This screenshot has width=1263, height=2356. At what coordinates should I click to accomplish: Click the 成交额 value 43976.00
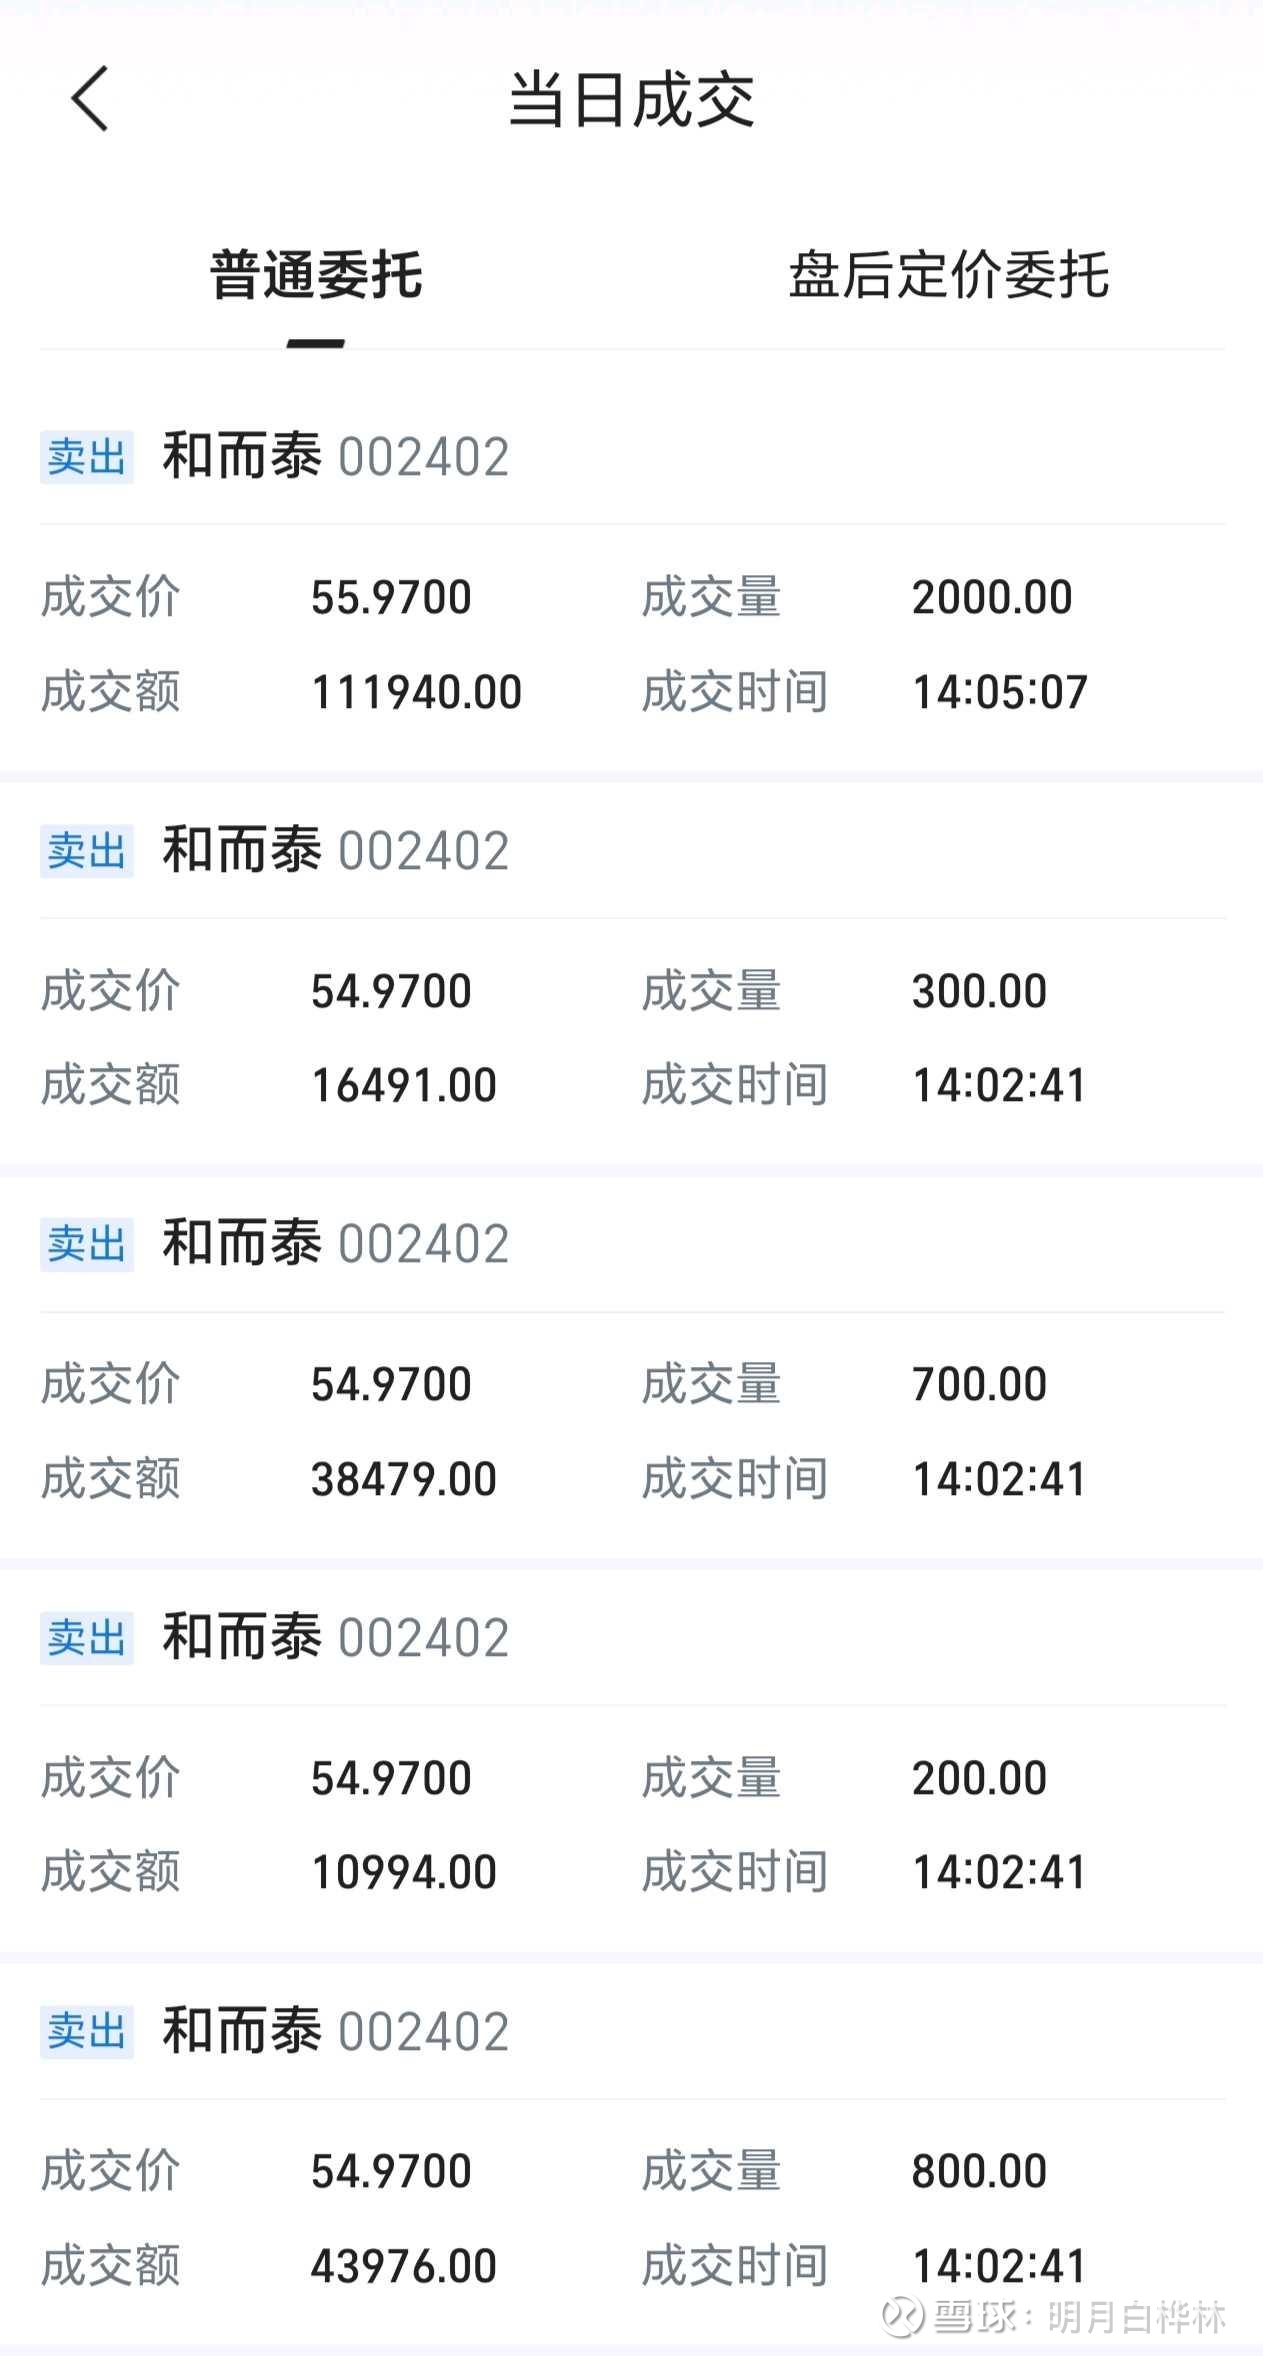[404, 2266]
